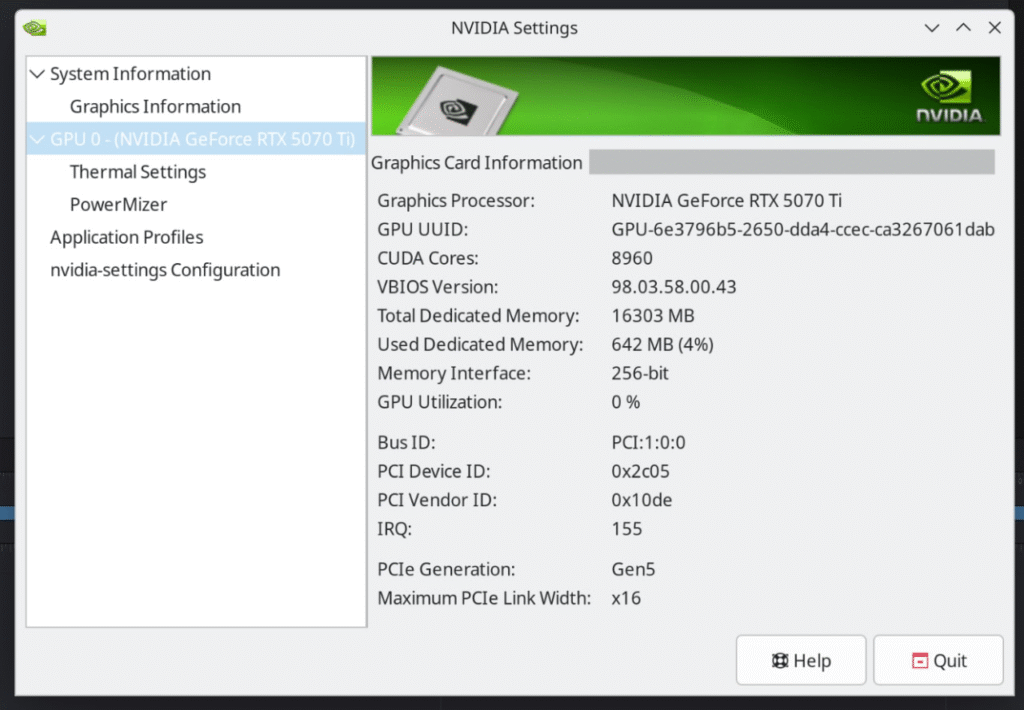Click the lifebuoy icon on Help button
This screenshot has width=1024, height=710.
click(780, 661)
